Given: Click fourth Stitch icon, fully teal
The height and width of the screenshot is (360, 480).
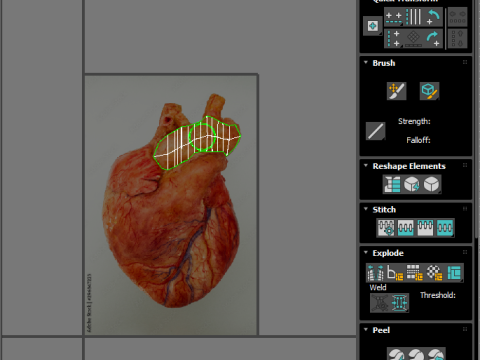Looking at the screenshot, I should coord(445,228).
